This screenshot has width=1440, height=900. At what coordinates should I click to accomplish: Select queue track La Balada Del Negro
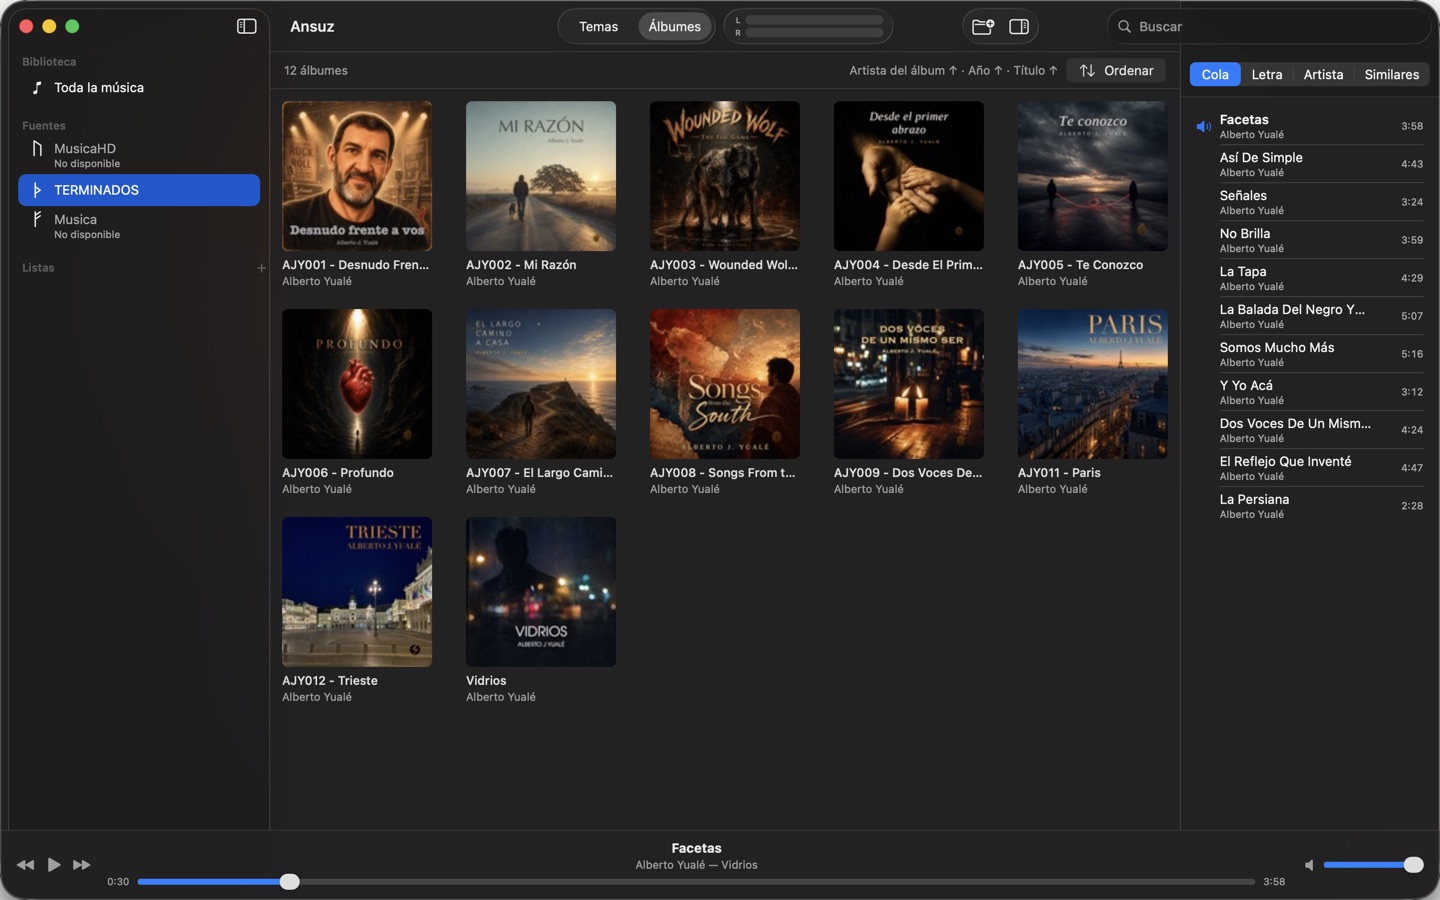click(x=1309, y=316)
